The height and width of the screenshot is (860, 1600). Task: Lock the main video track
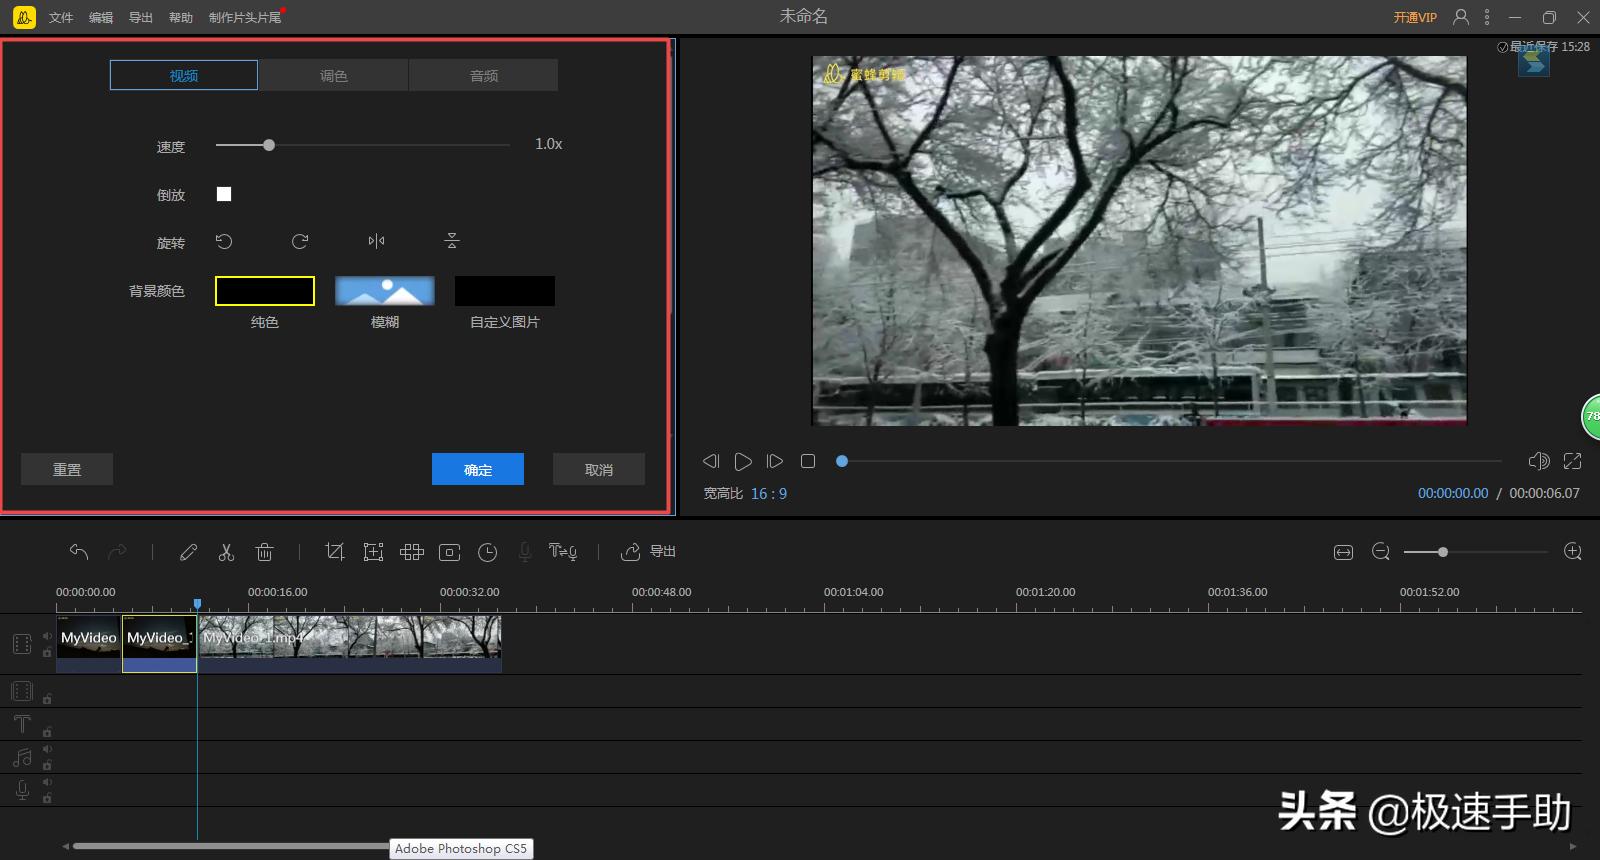pos(47,652)
